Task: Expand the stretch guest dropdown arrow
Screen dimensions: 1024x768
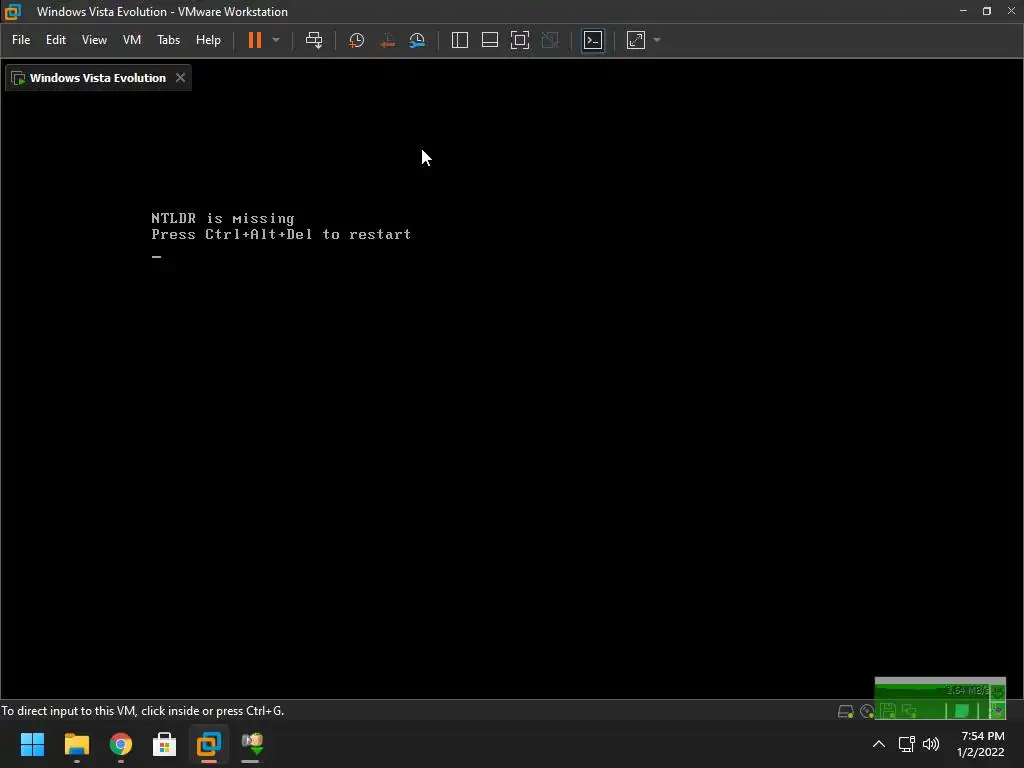Action: (x=657, y=40)
